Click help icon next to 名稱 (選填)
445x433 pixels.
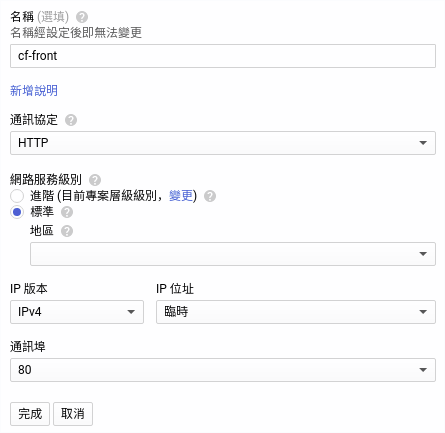pos(82,17)
